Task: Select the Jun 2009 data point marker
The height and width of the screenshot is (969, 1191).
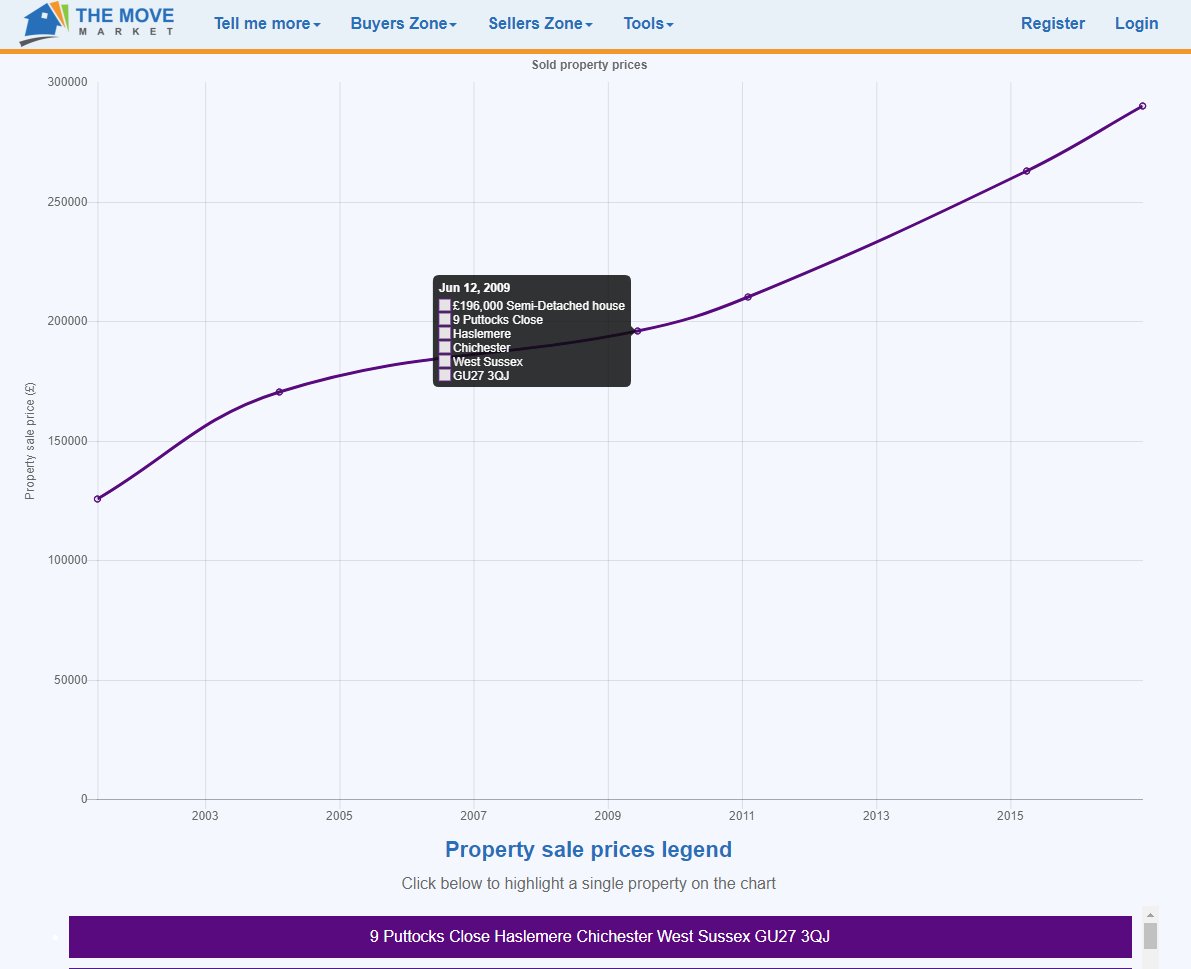Action: pos(637,330)
